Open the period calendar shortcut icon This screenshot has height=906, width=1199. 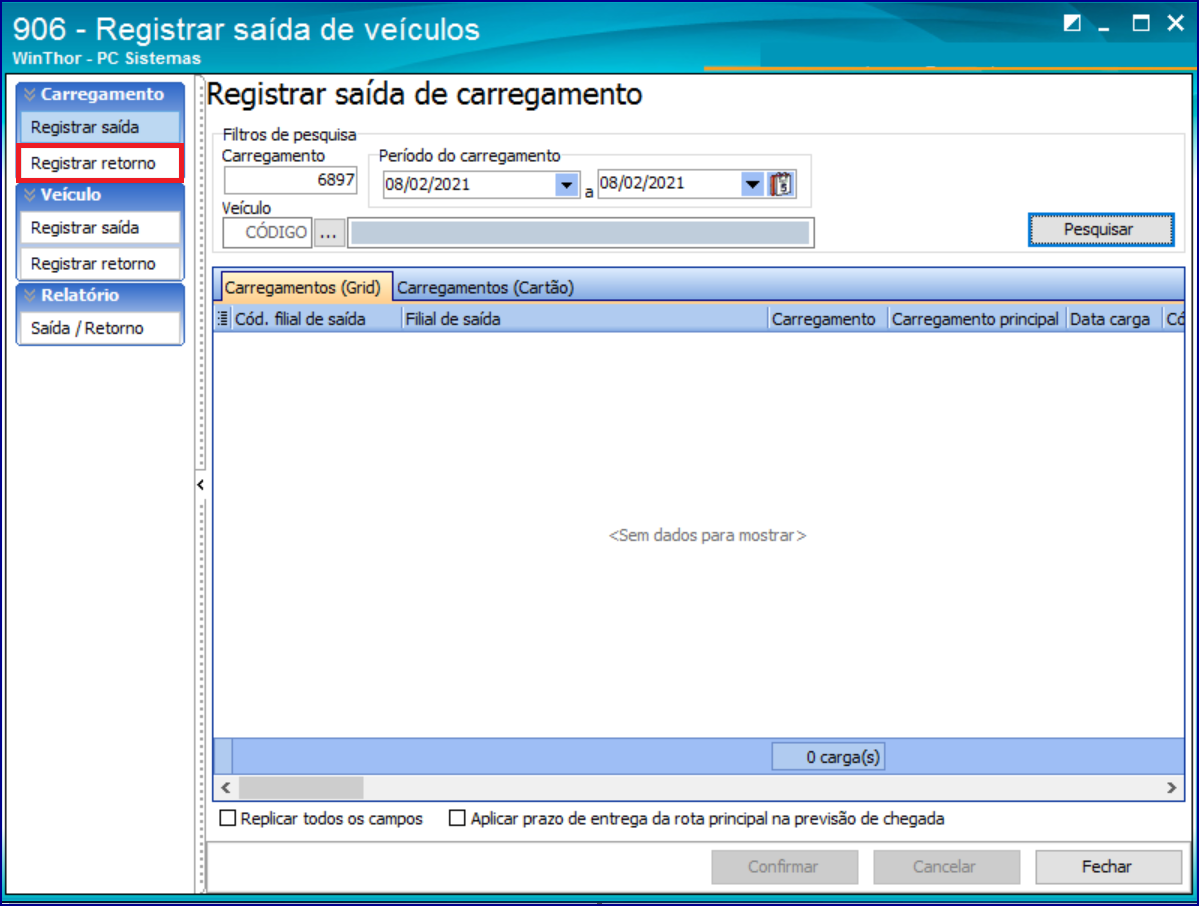click(x=781, y=184)
